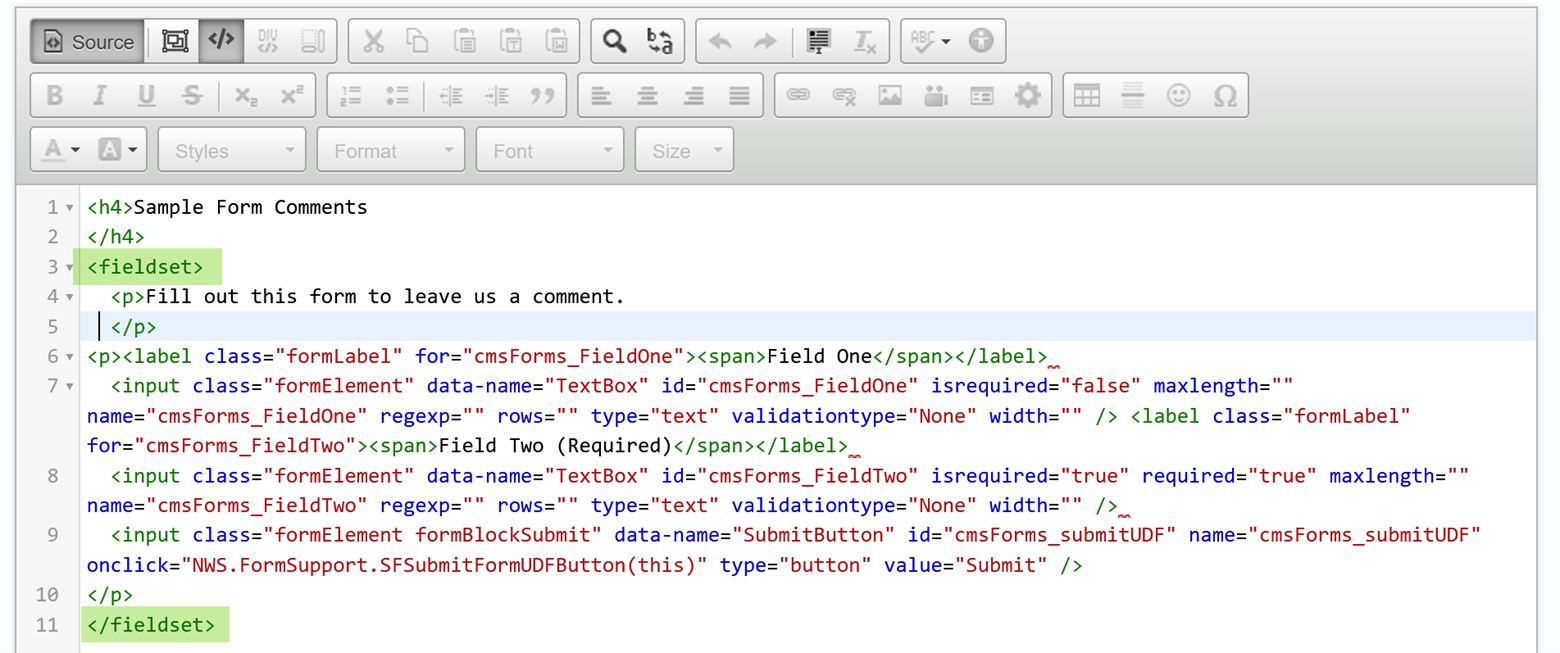Click the Unlink icon

tap(844, 96)
